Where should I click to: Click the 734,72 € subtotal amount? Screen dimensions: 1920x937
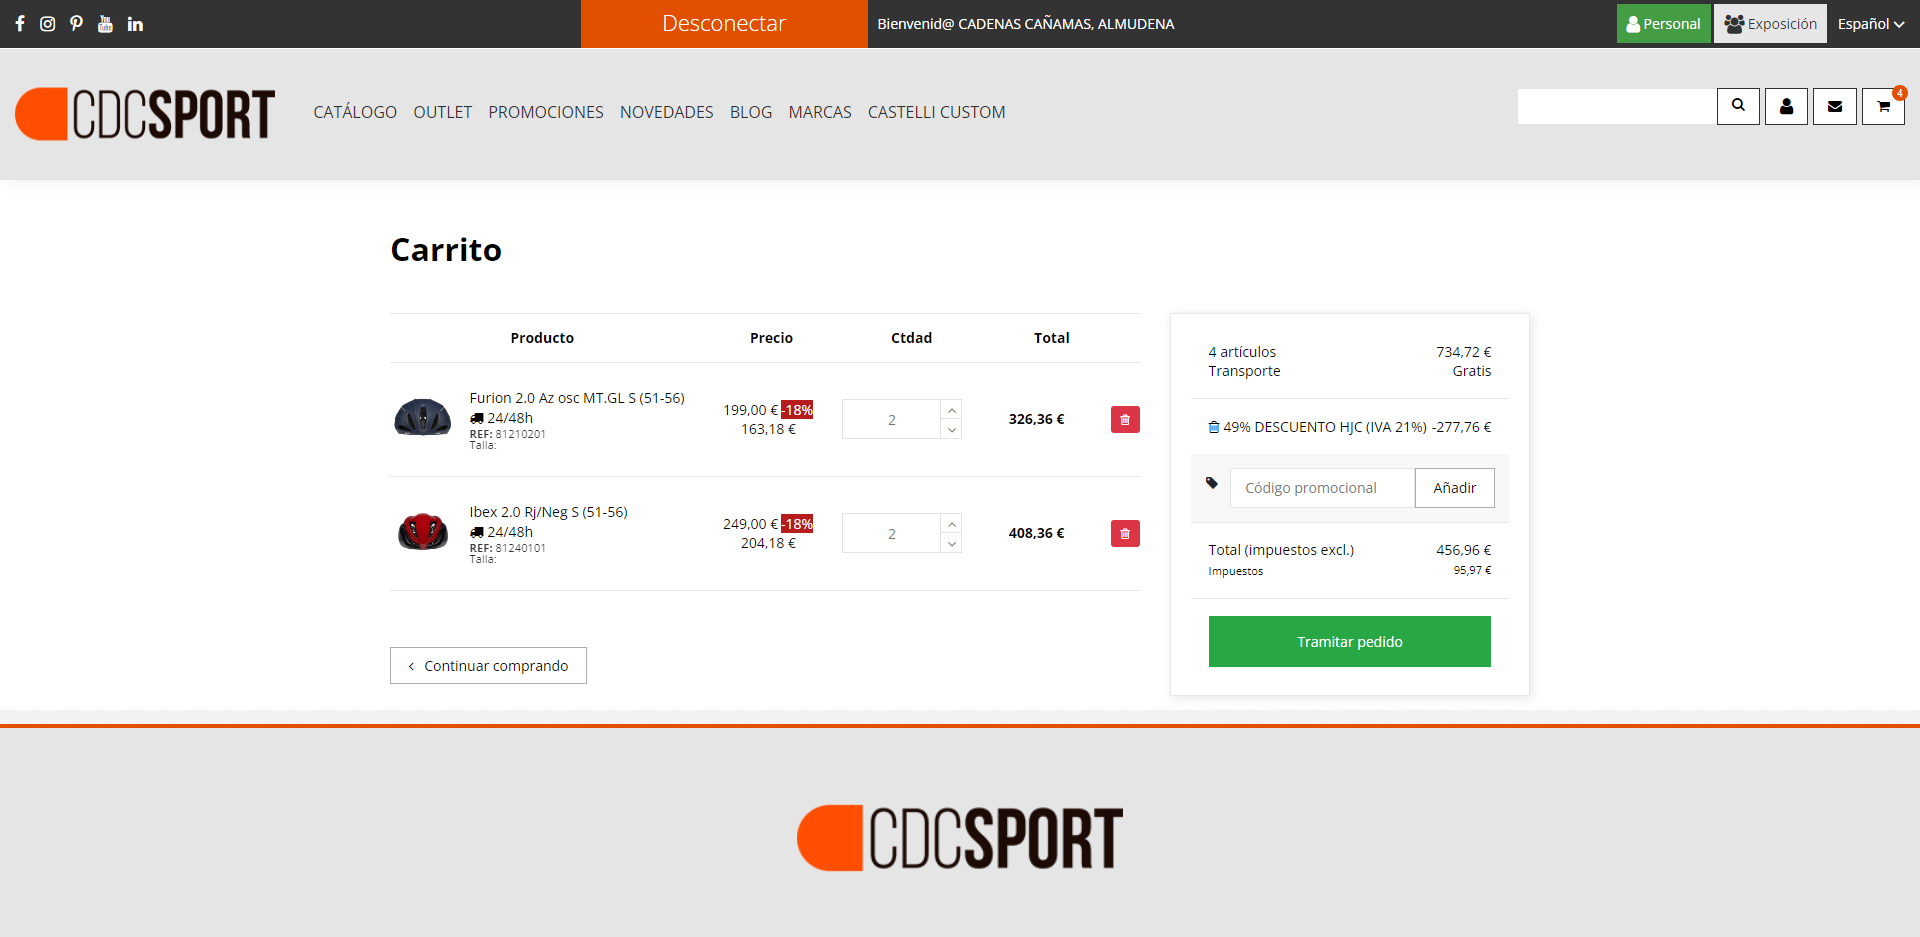1464,352
